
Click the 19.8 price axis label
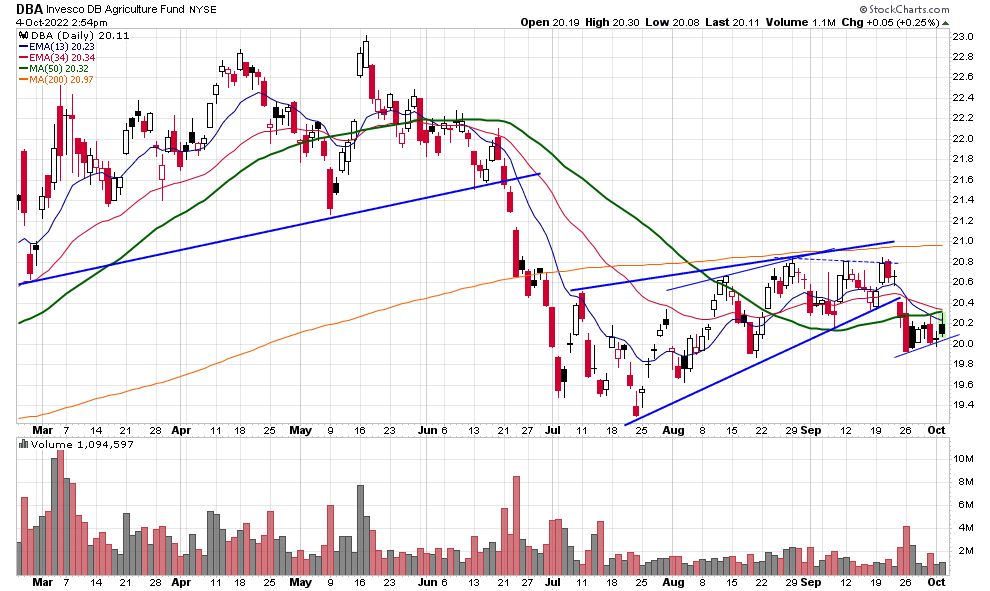click(x=963, y=364)
